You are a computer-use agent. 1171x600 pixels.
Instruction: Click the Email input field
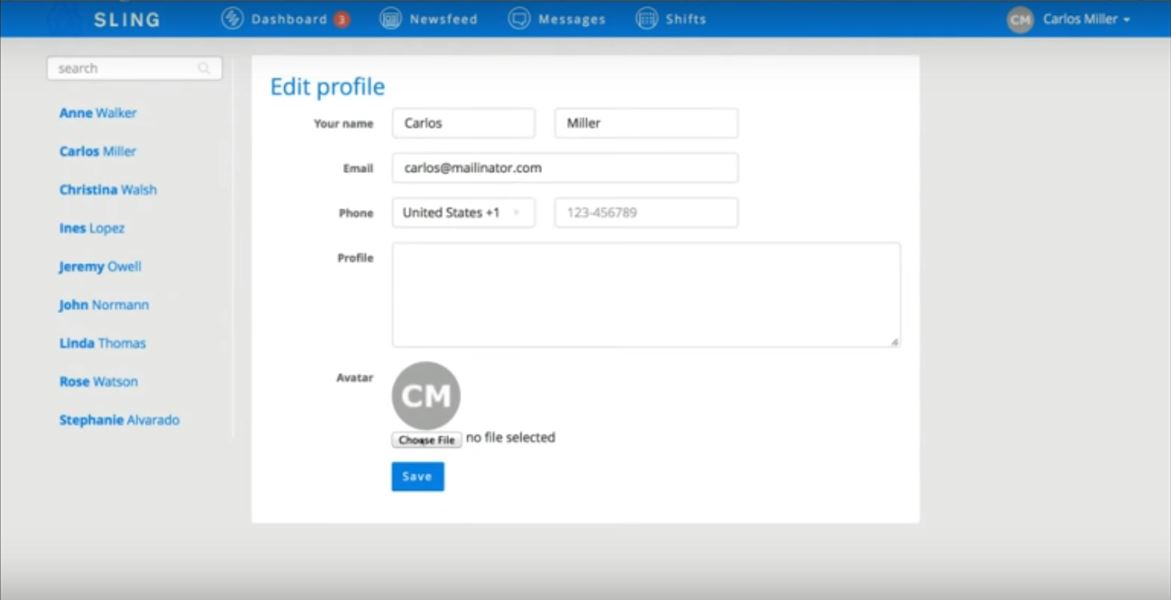click(565, 167)
